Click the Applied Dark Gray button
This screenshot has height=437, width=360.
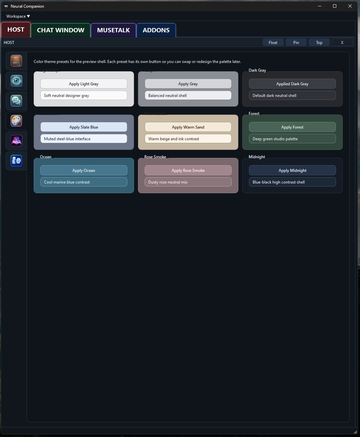[x=292, y=84]
